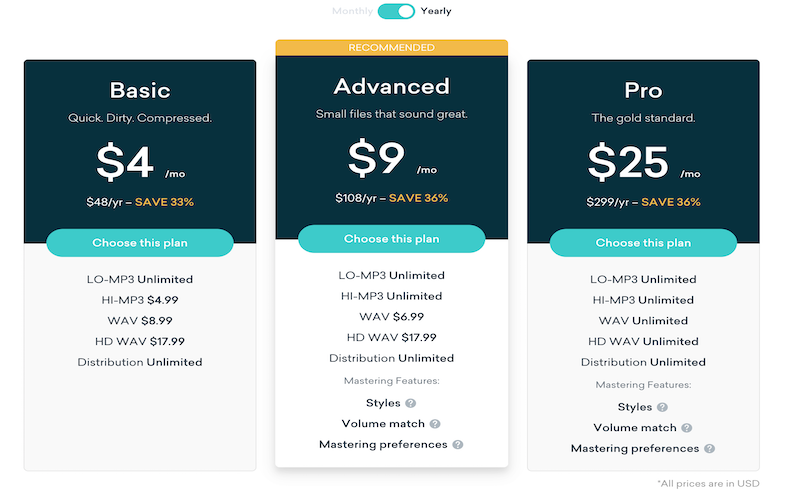Click the Pro plan $25 price
The image size is (800, 500).
coord(628,162)
